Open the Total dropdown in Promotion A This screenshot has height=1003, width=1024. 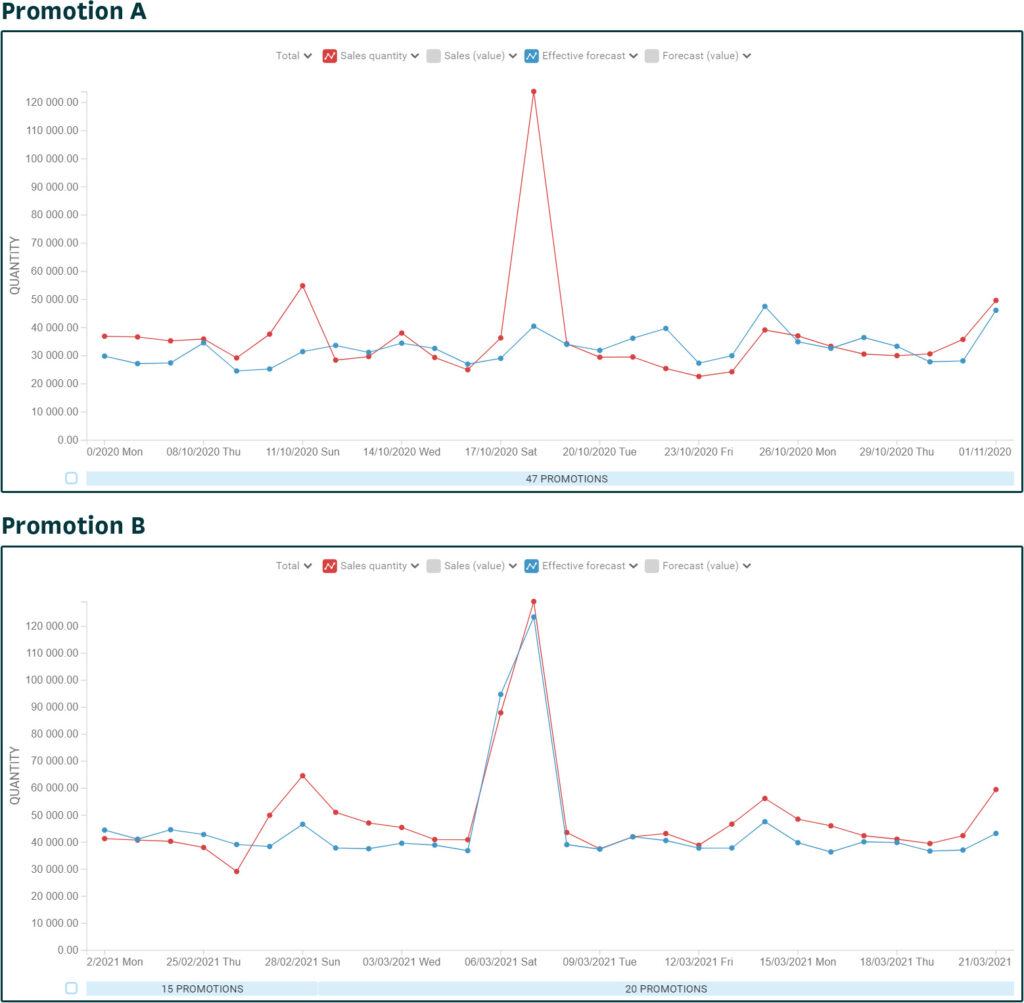tap(294, 56)
